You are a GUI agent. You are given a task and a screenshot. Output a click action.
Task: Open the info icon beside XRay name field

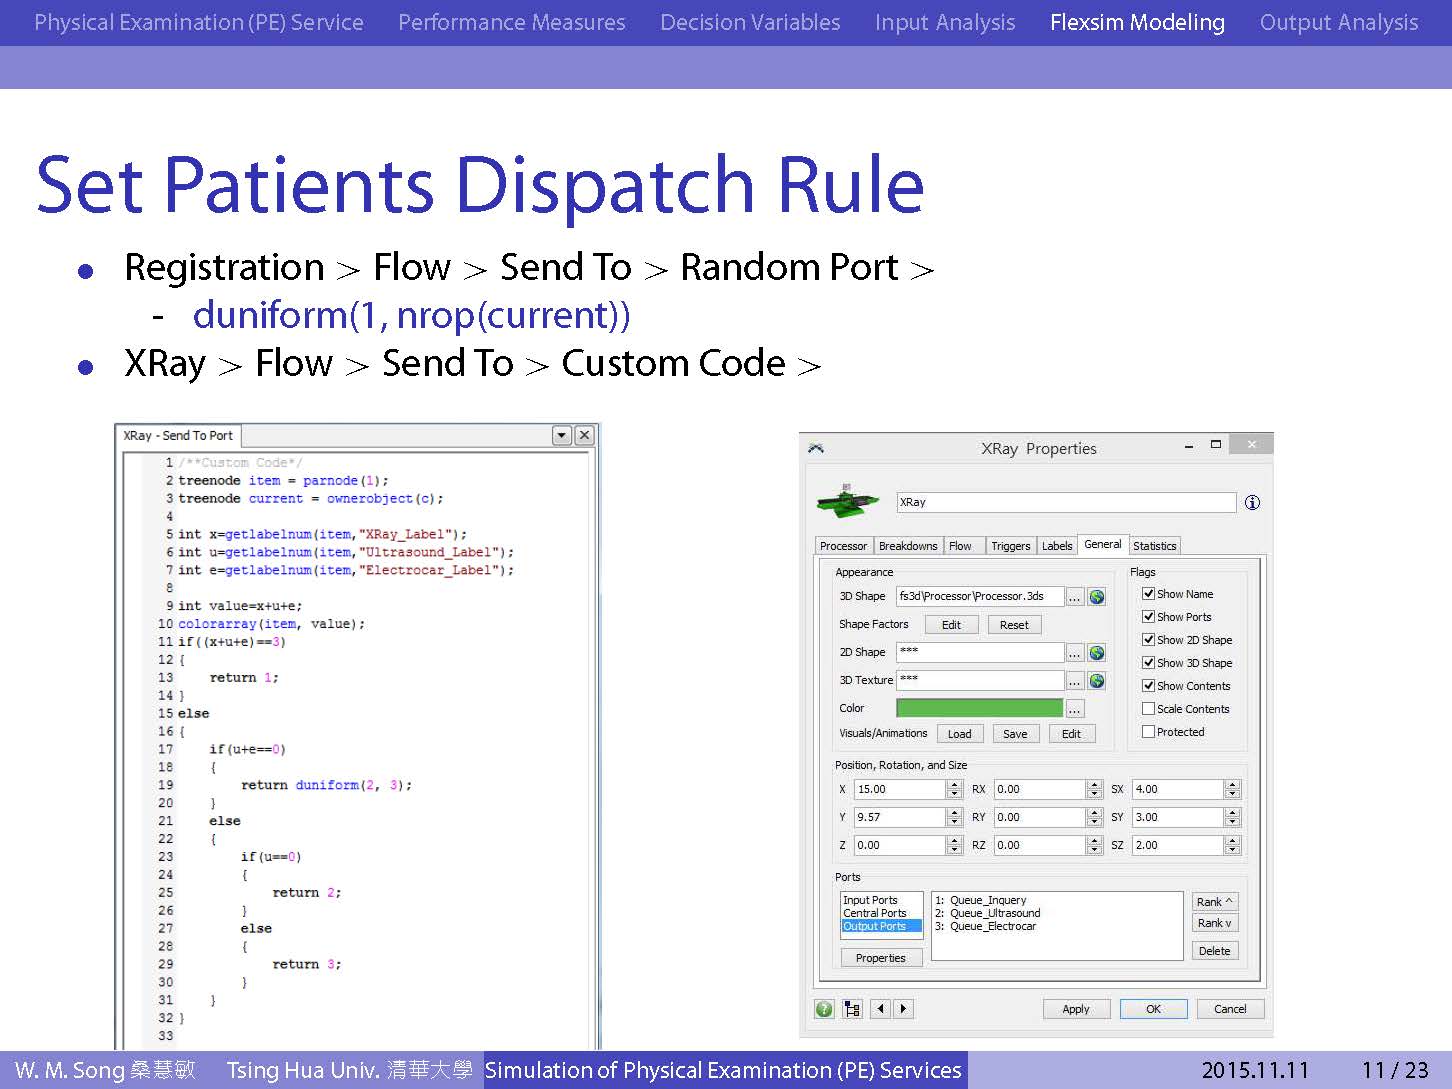(x=1252, y=503)
